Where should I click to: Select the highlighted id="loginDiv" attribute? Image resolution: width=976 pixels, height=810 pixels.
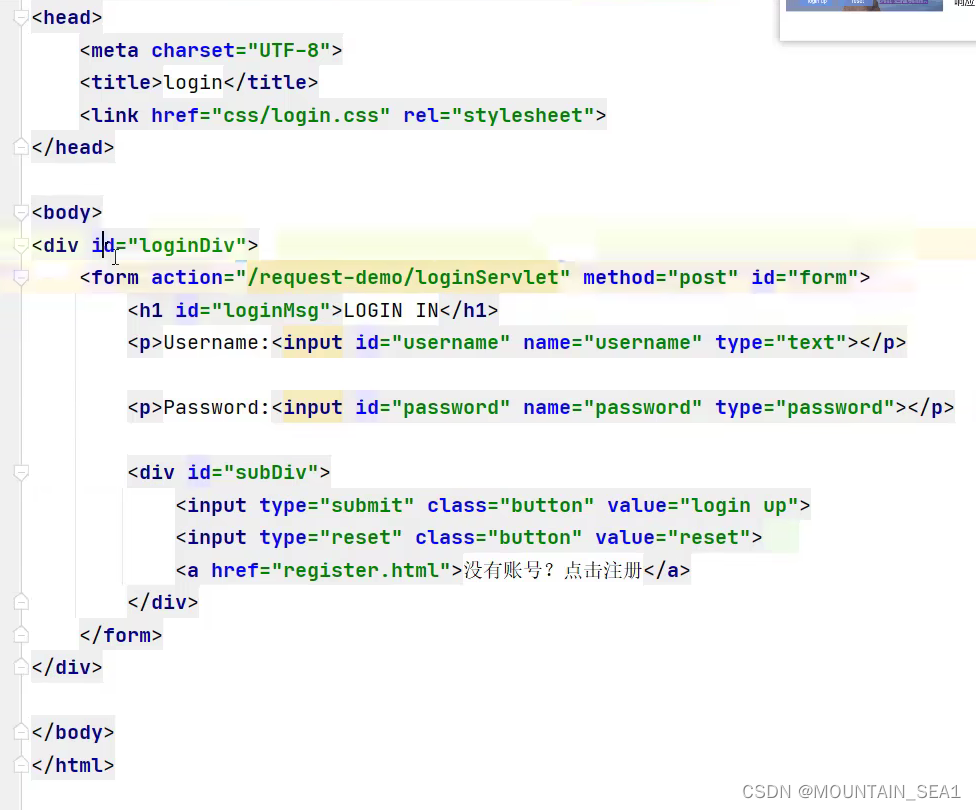coord(170,245)
